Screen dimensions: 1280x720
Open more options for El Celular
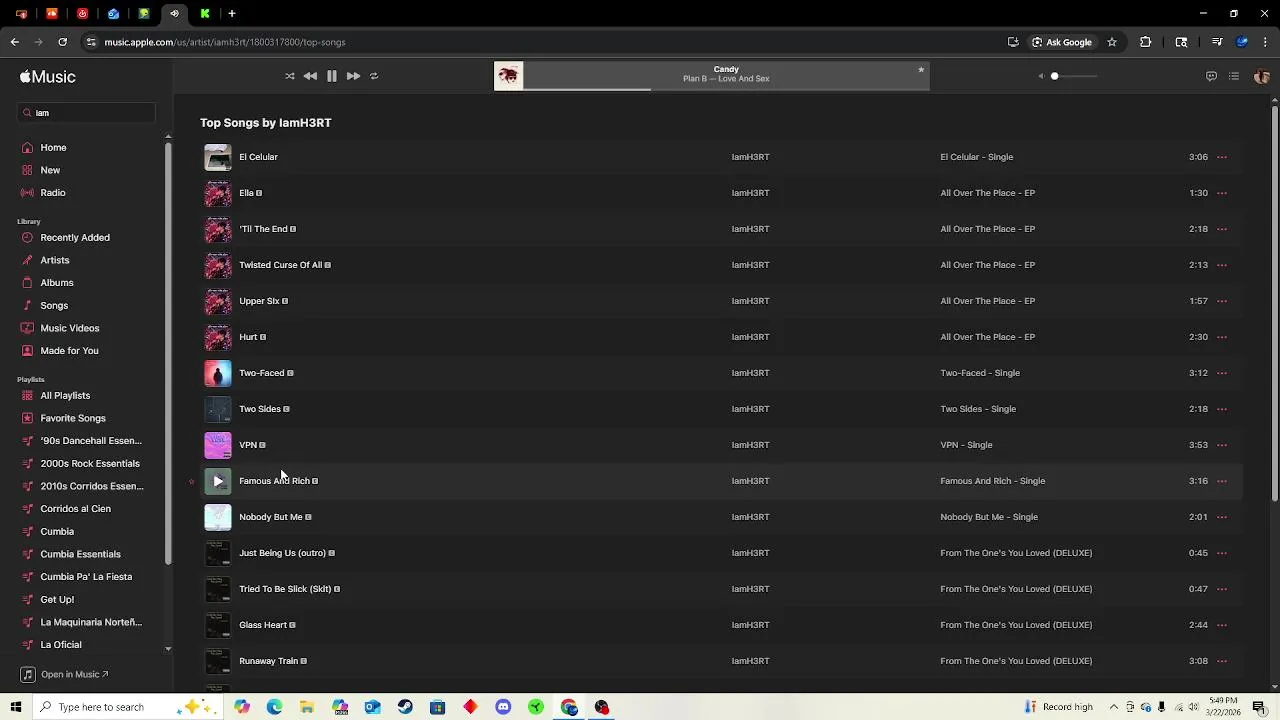pyautogui.click(x=1222, y=157)
